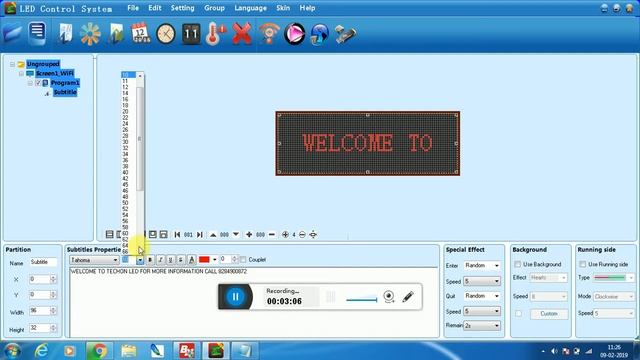Click the down triangle arrow under preview
The width and height of the screenshot is (640, 360).
click(x=236, y=234)
